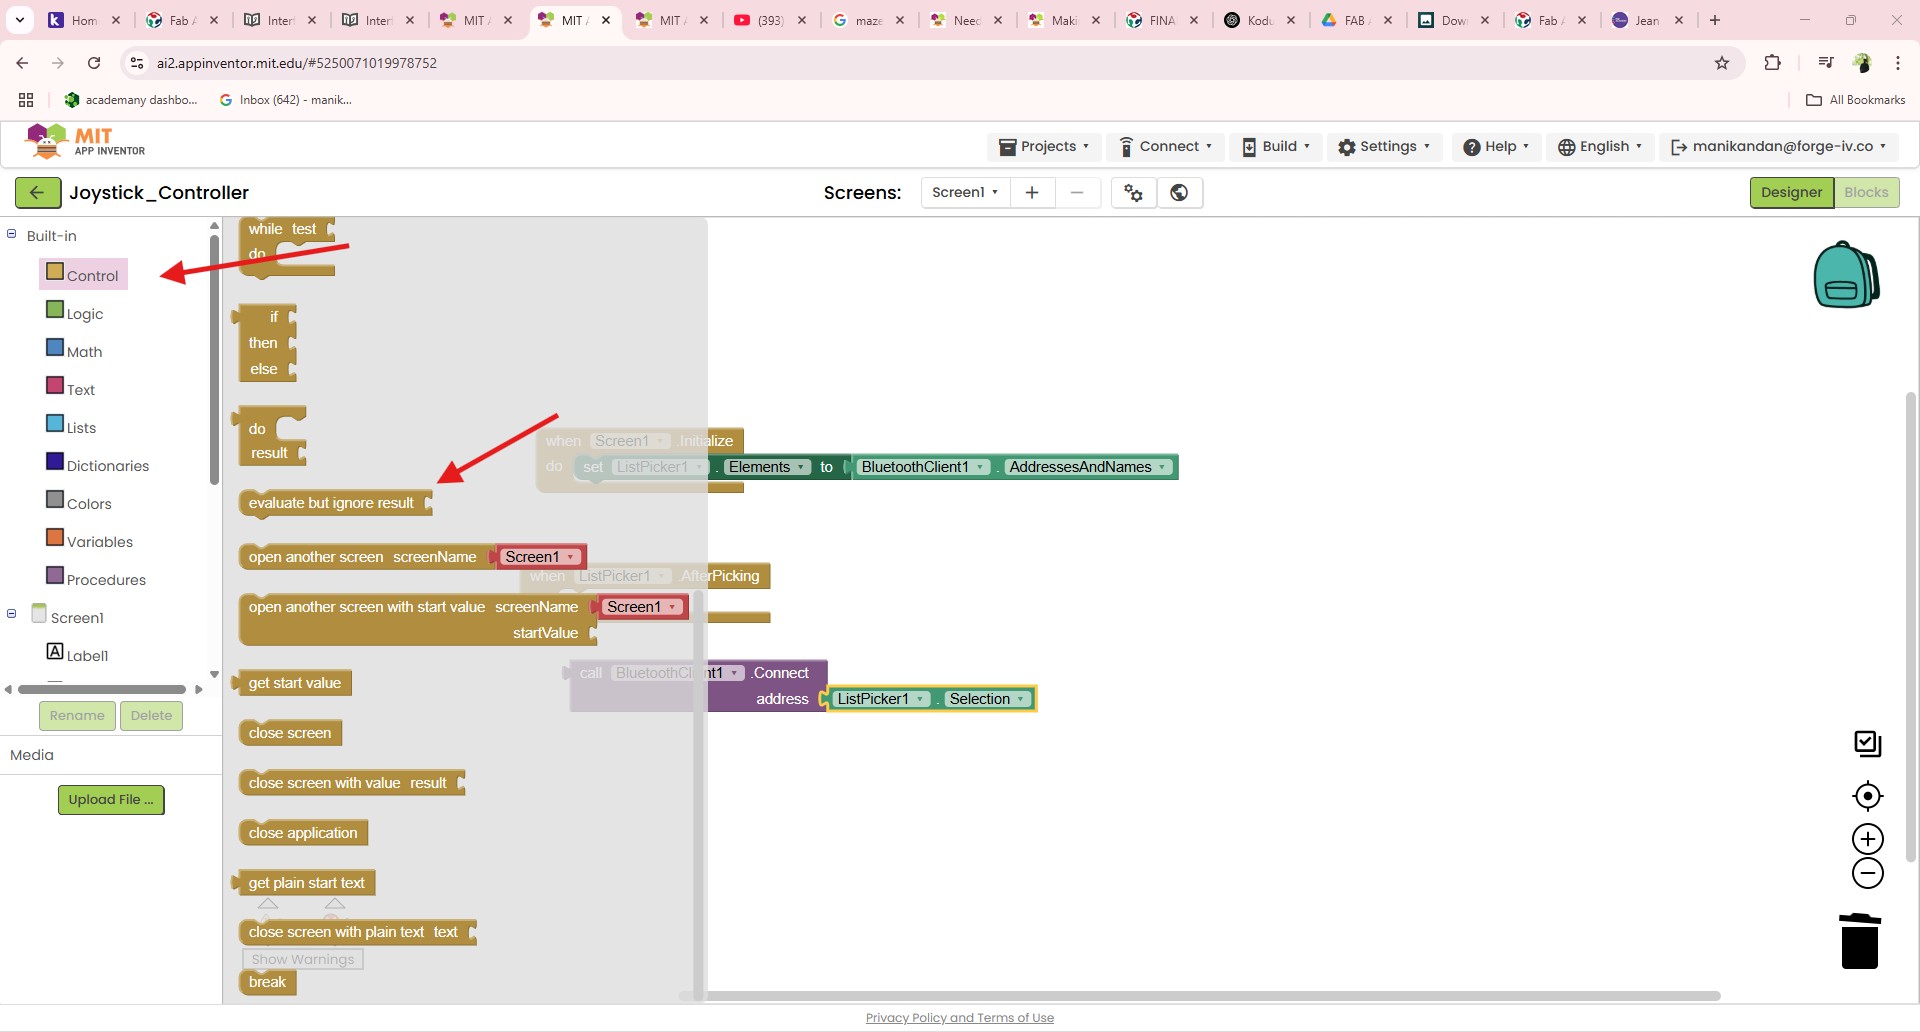Click the green back arrow button

(37, 193)
